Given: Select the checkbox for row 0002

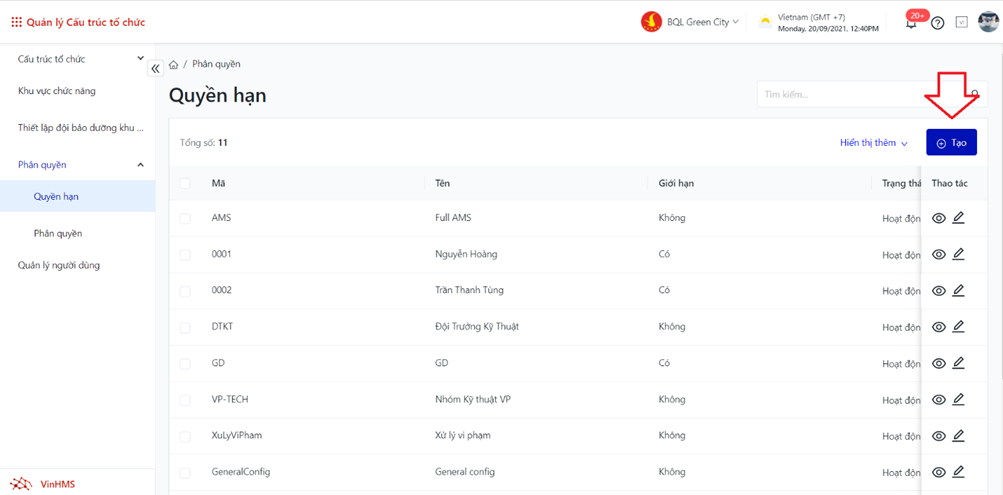Looking at the screenshot, I should (x=185, y=291).
